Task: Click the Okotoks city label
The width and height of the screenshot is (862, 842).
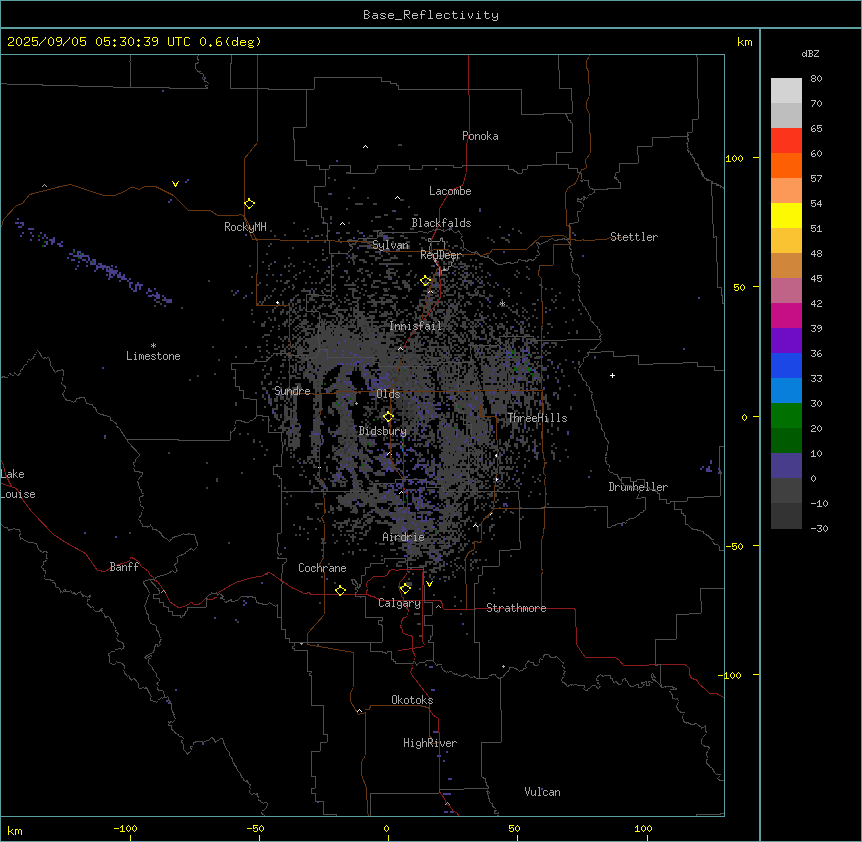Action: [412, 700]
